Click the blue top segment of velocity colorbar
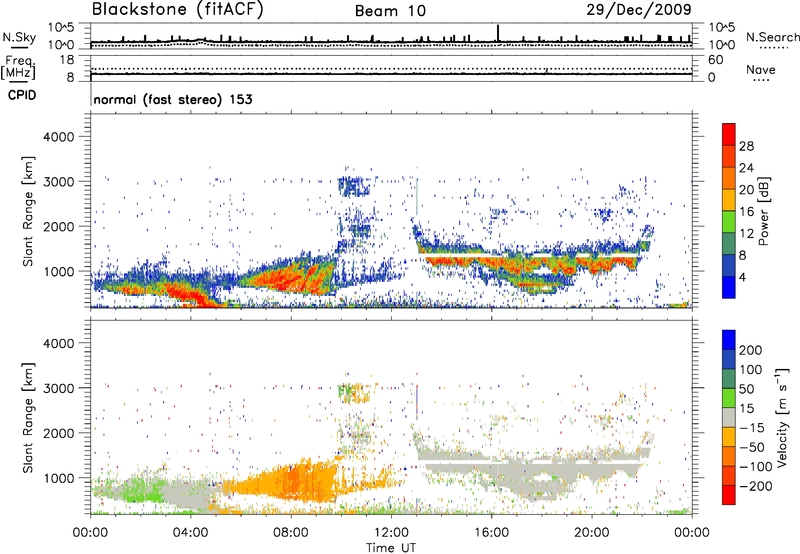The width and height of the screenshot is (800, 554). click(x=729, y=340)
